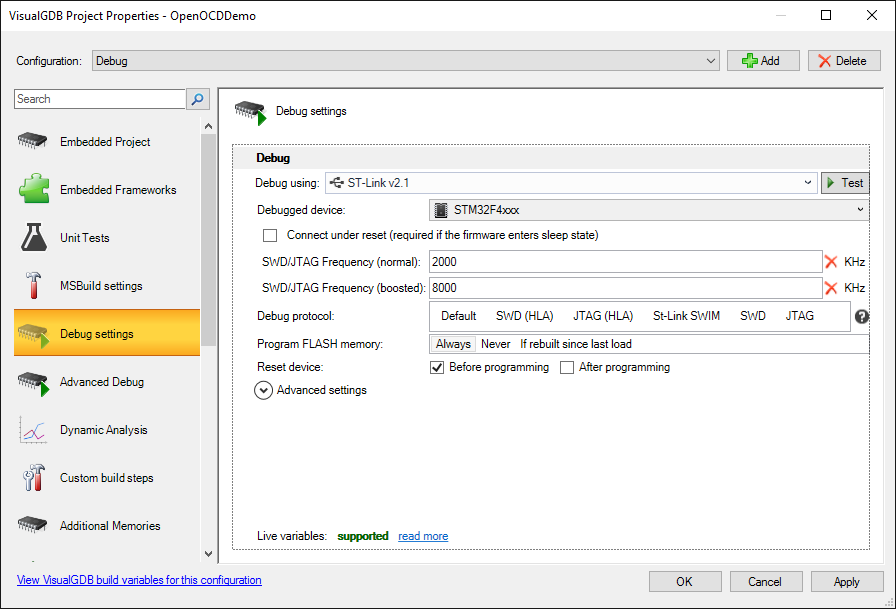Click the normal SWD/JTAG frequency field
The height and width of the screenshot is (609, 896).
626,262
